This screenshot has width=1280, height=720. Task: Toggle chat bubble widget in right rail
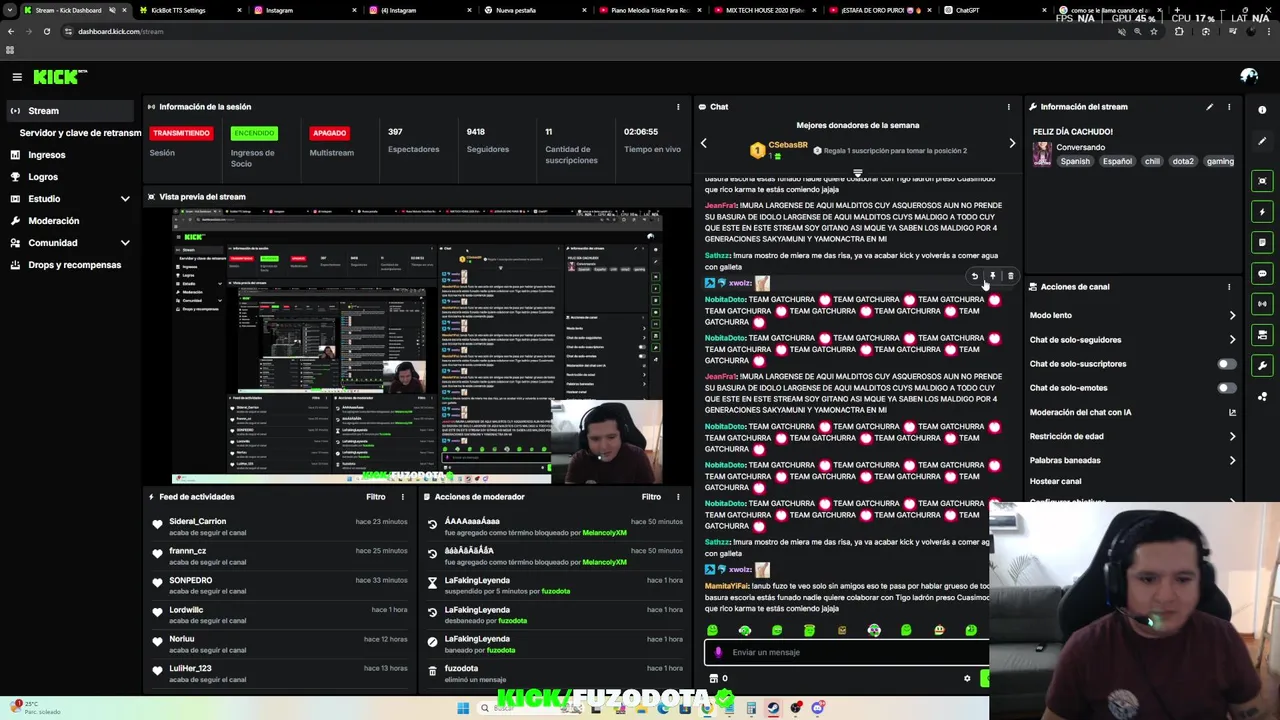click(1262, 273)
